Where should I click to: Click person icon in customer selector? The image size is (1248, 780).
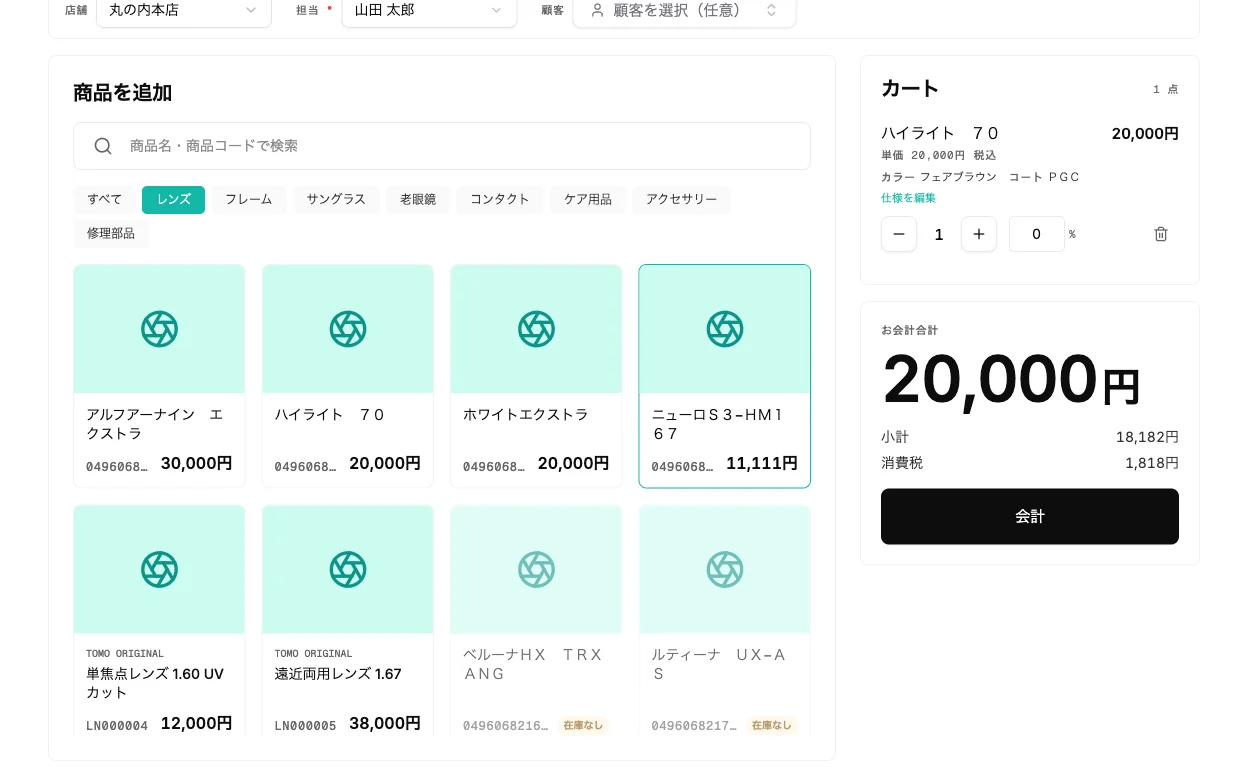pos(597,10)
